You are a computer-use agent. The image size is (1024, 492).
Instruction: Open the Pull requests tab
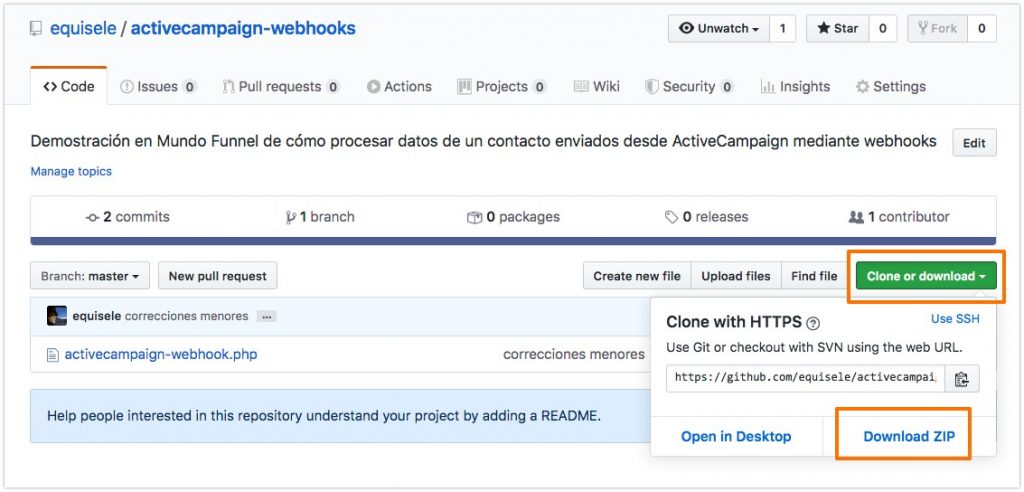tap(280, 87)
